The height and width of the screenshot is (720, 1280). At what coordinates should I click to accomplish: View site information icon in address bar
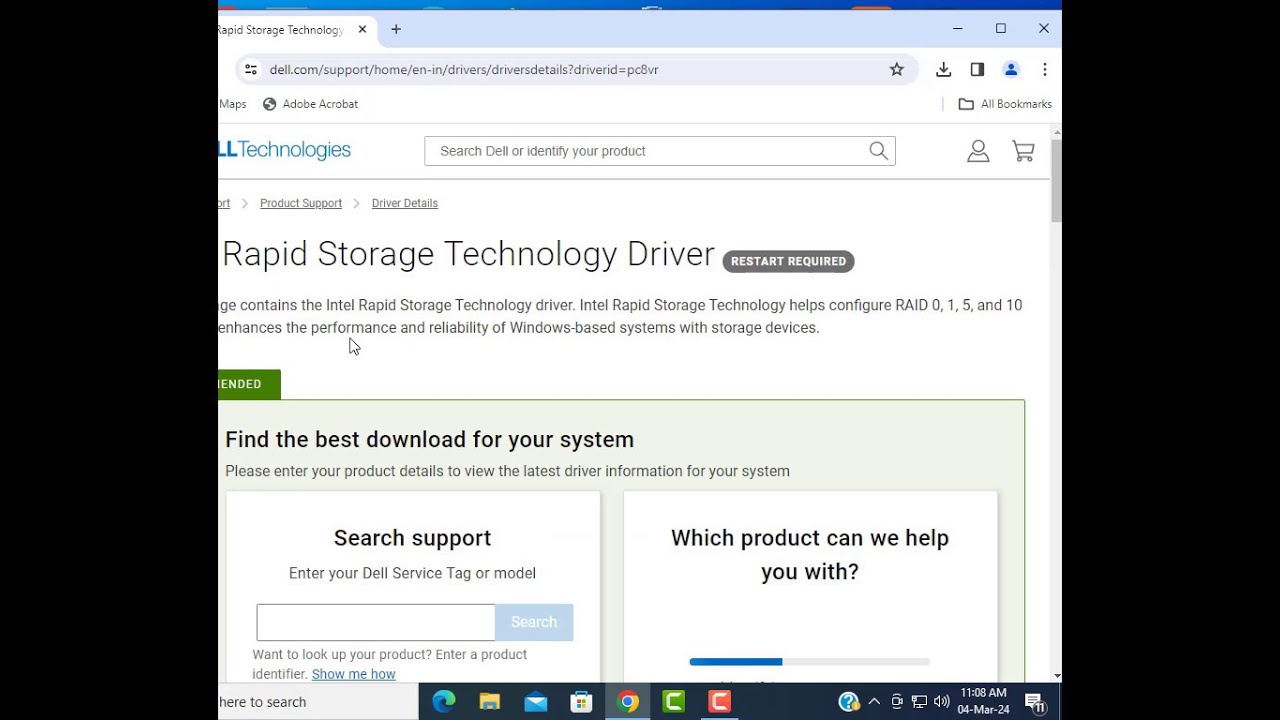(x=251, y=70)
